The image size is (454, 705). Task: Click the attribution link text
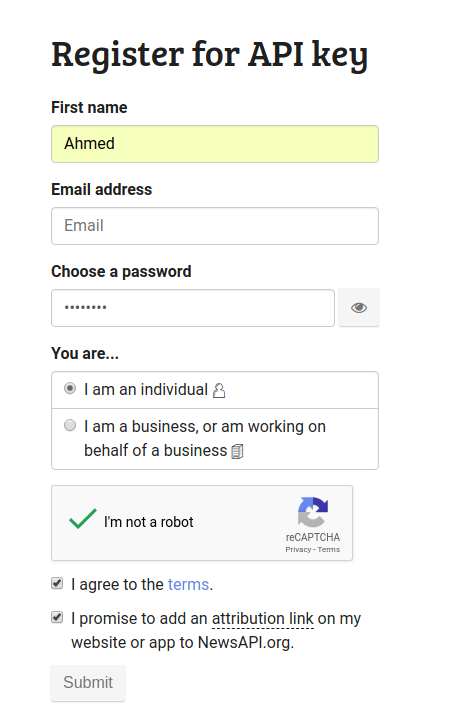[263, 619]
